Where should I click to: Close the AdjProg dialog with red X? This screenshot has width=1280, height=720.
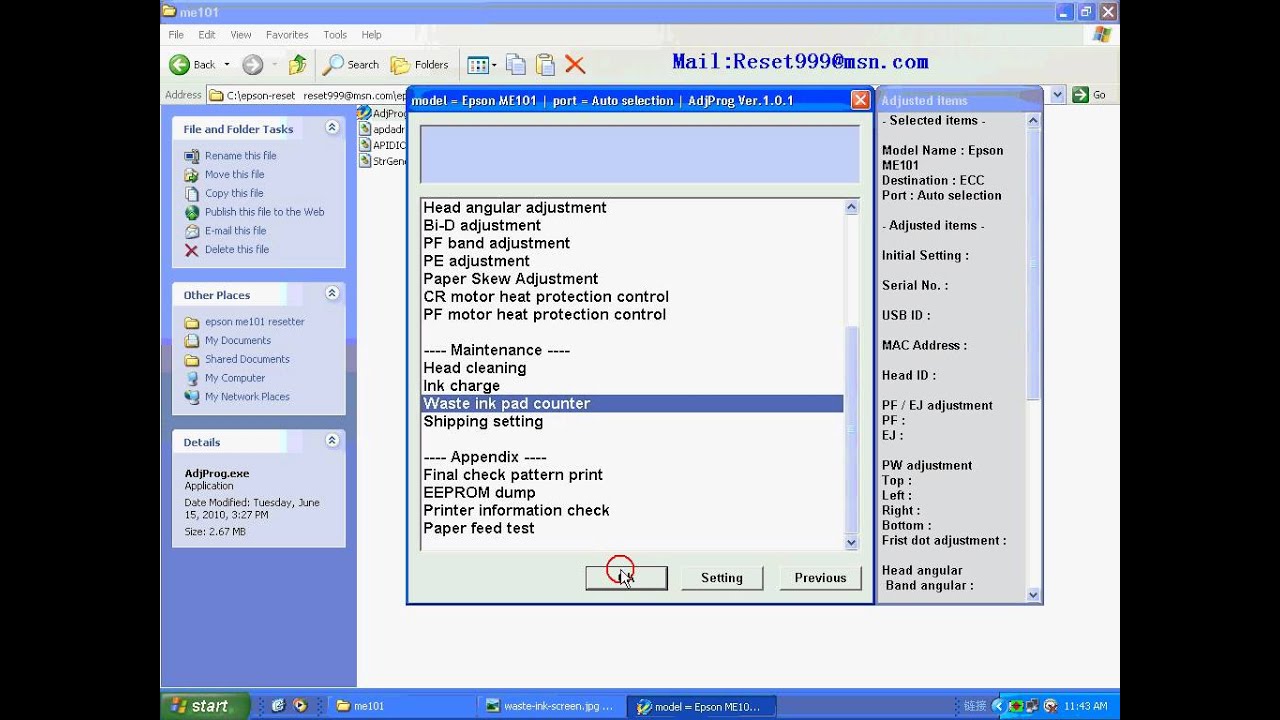(860, 100)
